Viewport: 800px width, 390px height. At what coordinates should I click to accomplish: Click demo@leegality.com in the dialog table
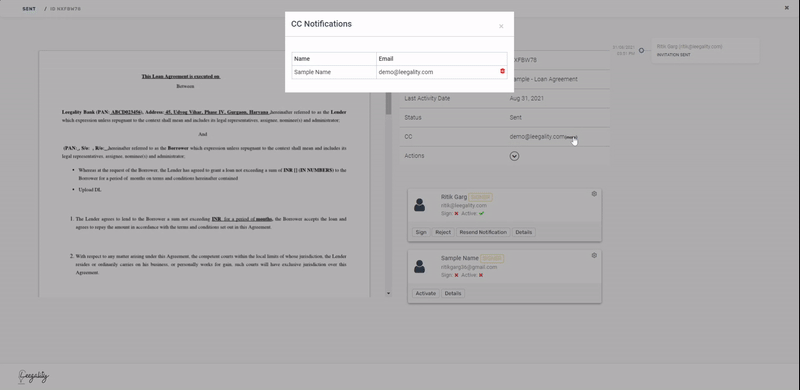(406, 72)
